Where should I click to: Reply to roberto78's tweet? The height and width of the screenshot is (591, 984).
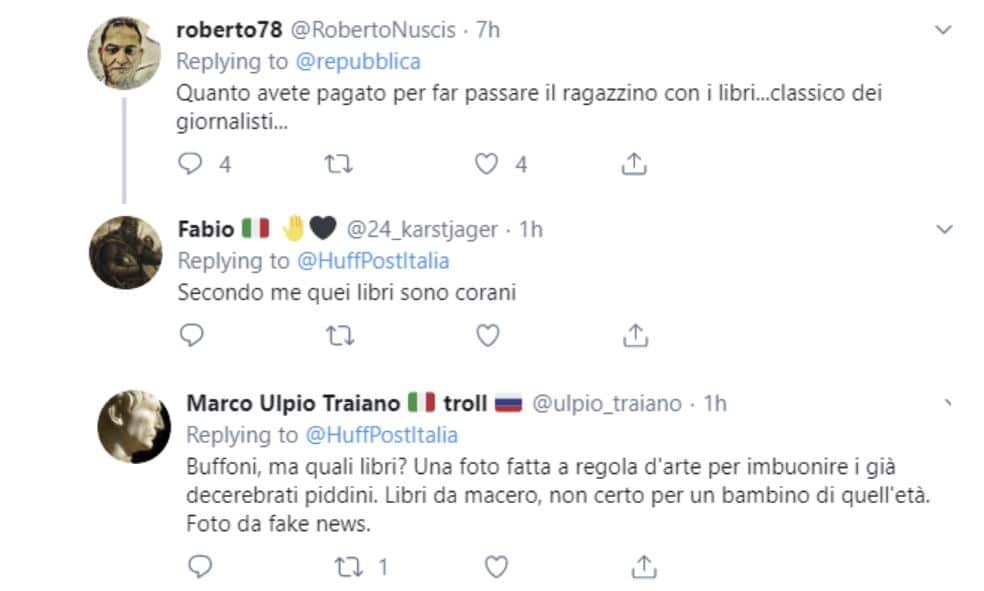coord(190,164)
